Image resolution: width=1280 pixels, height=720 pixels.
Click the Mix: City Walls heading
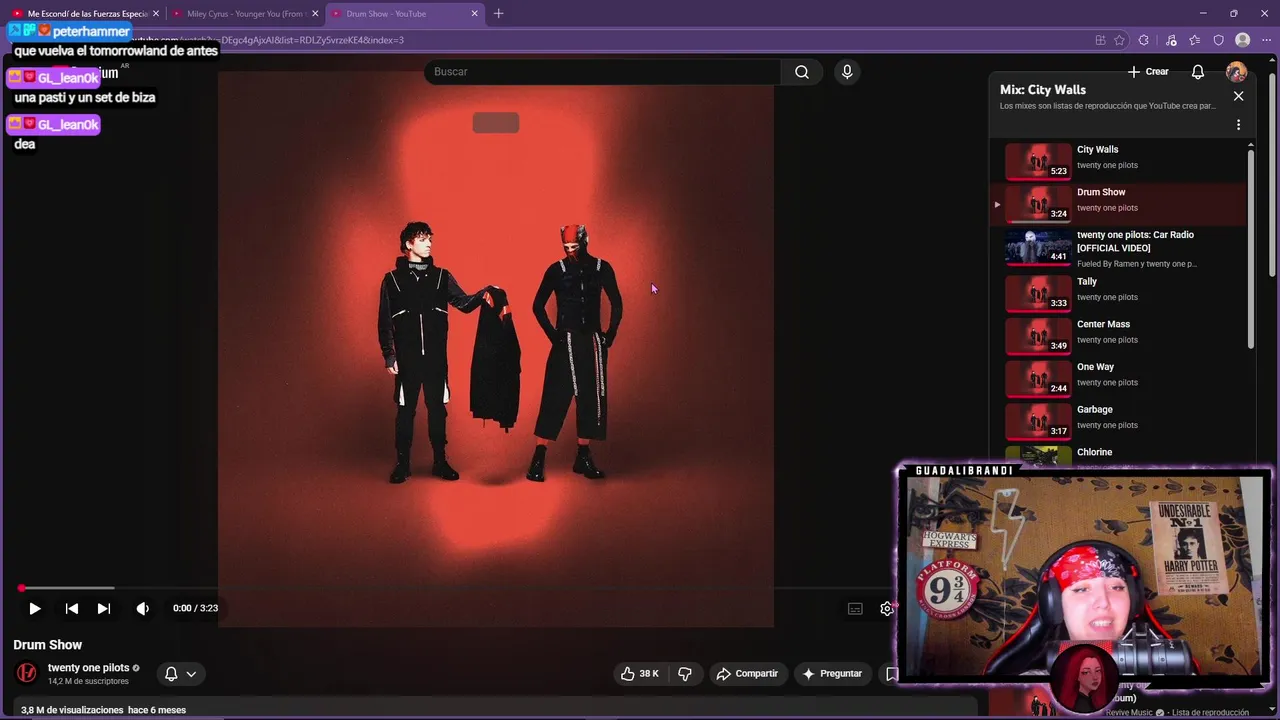coord(1043,90)
